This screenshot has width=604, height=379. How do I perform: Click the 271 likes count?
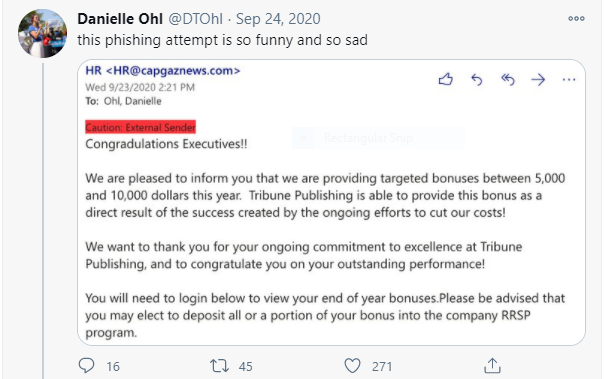[382, 366]
